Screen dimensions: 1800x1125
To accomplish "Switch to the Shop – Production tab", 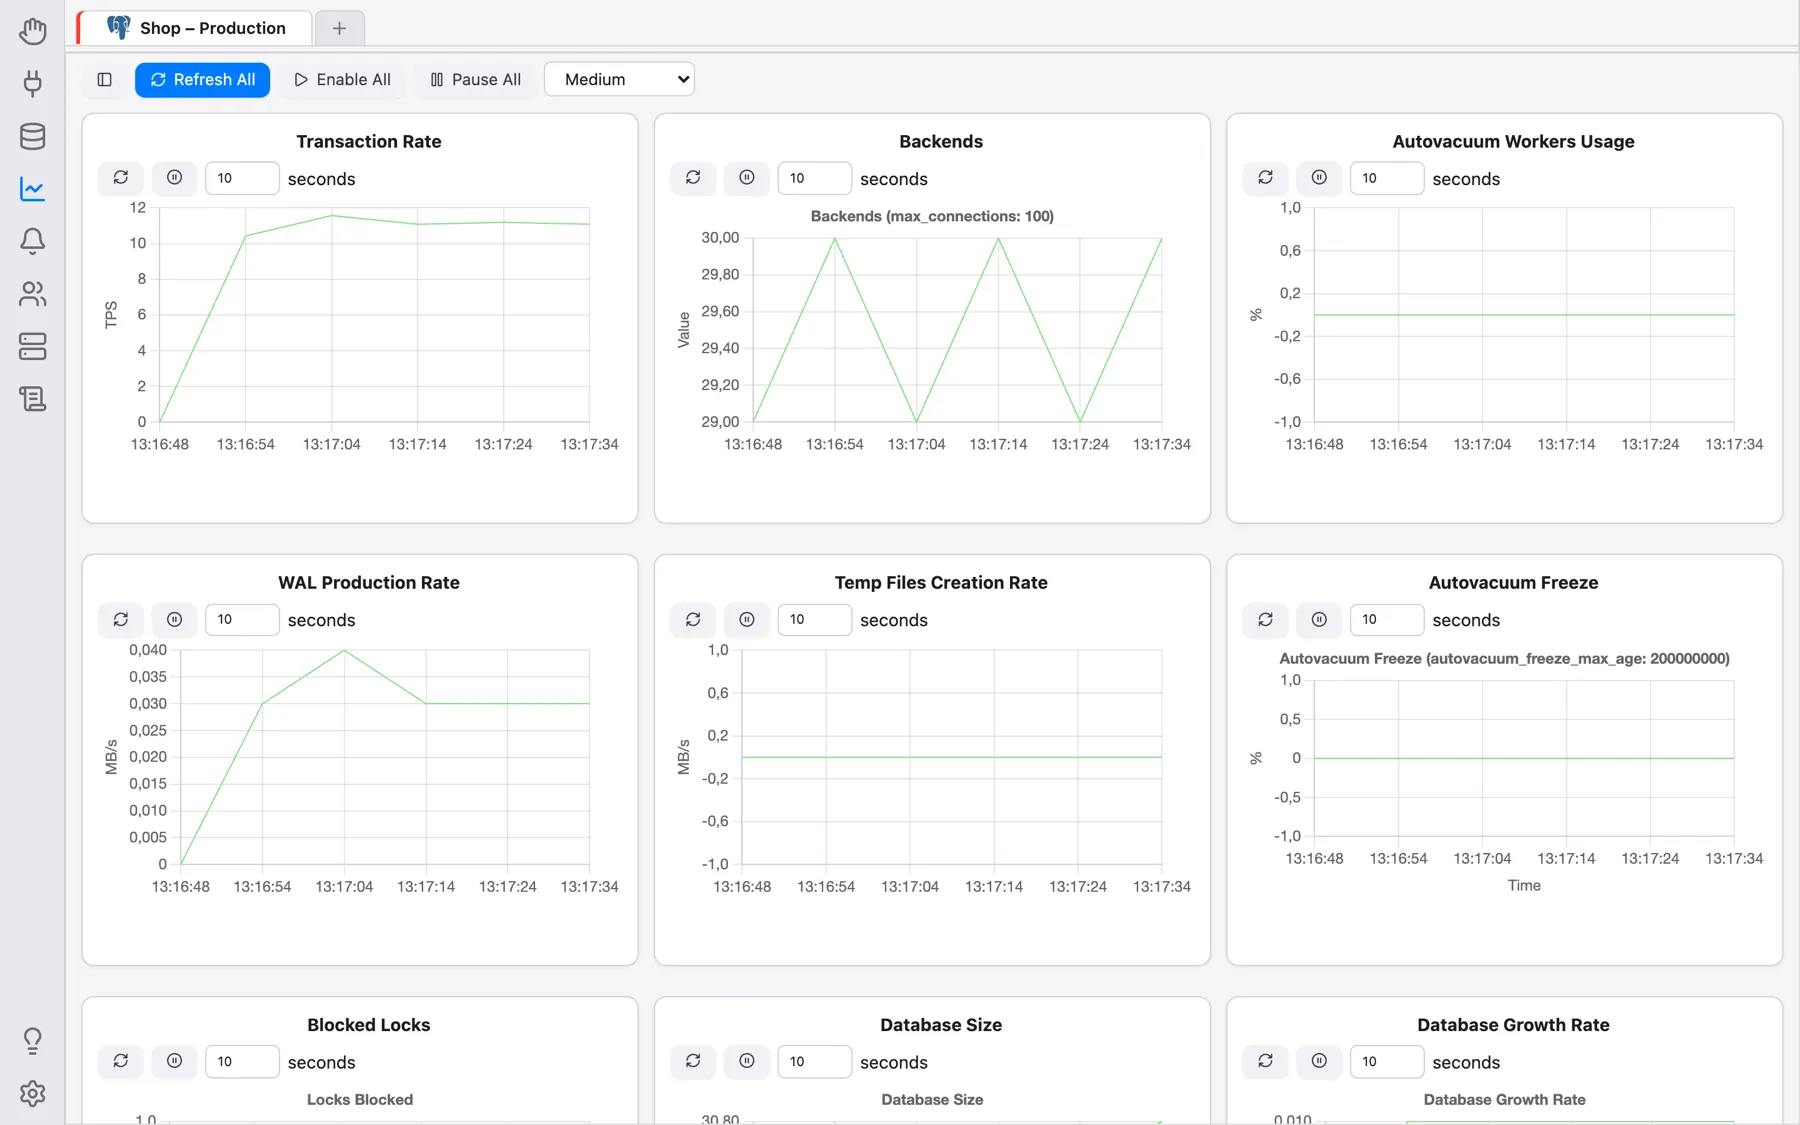I will 196,28.
